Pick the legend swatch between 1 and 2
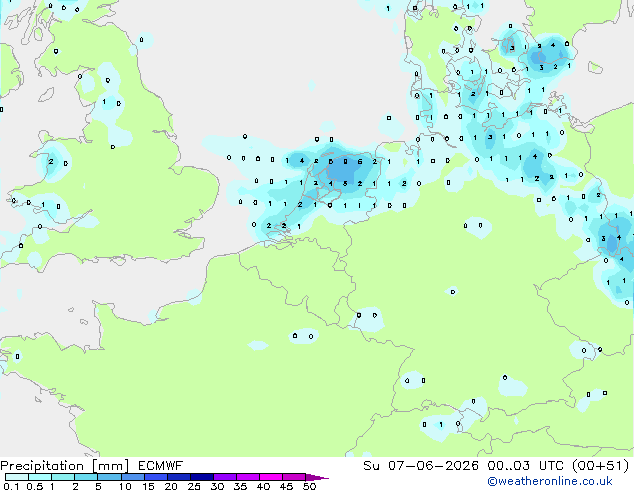 click(x=63, y=477)
